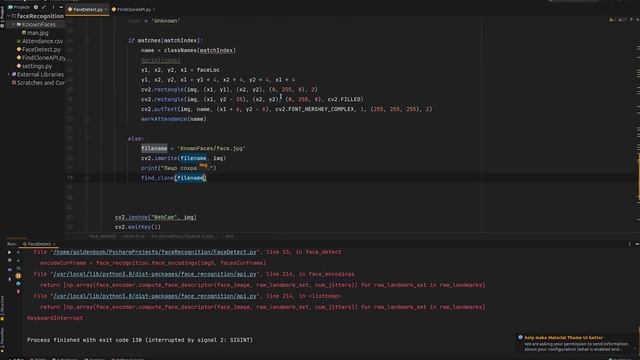
Task: Click the orange scroll-to-end icon in Run panel
Action: point(18,276)
